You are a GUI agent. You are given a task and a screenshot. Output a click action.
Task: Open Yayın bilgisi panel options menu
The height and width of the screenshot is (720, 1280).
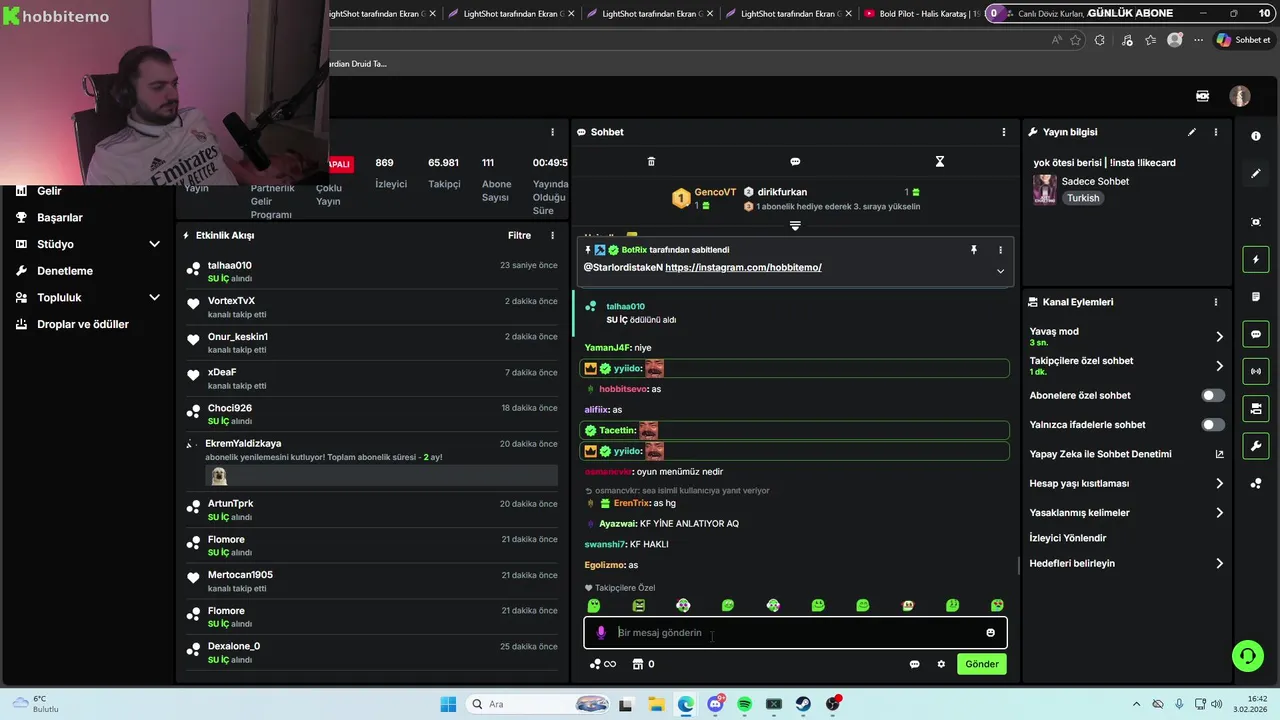click(x=1216, y=132)
